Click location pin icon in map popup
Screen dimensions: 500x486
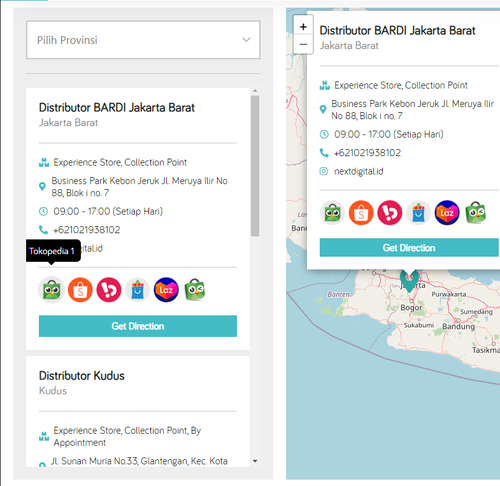[x=323, y=109]
